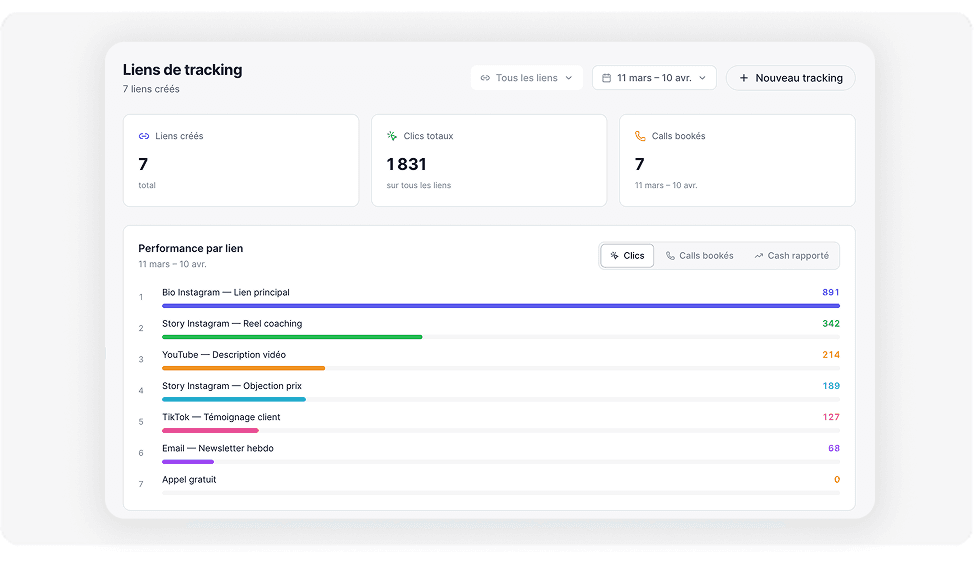The height and width of the screenshot is (569, 979).
Task: Click the 7 liens créés subtitle
Action: [151, 89]
